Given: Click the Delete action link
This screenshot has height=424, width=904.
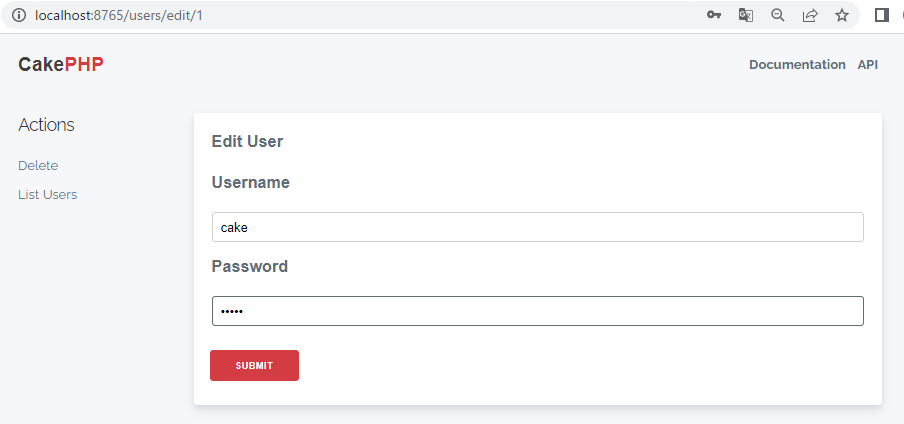Looking at the screenshot, I should pyautogui.click(x=38, y=166).
